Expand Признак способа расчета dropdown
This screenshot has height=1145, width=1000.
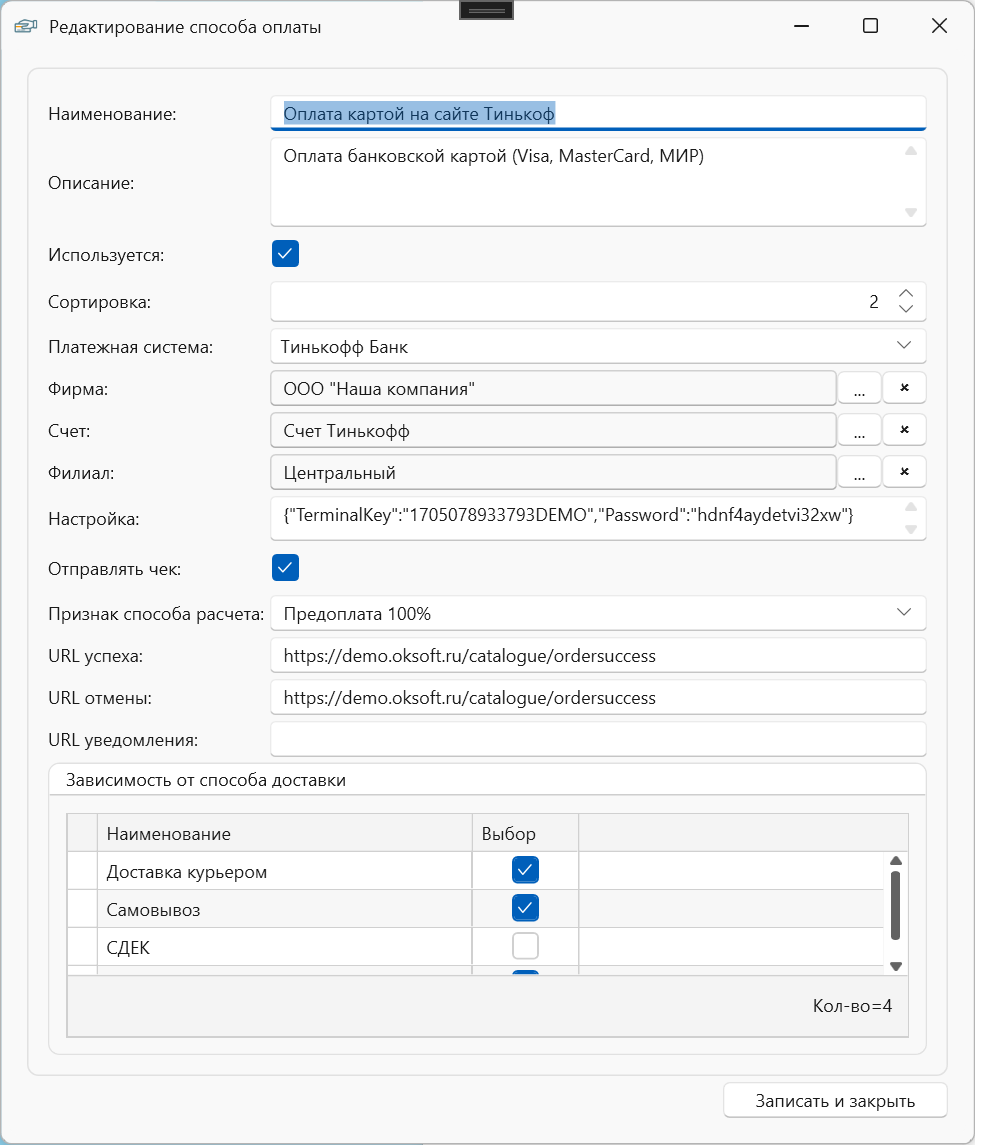tap(904, 613)
